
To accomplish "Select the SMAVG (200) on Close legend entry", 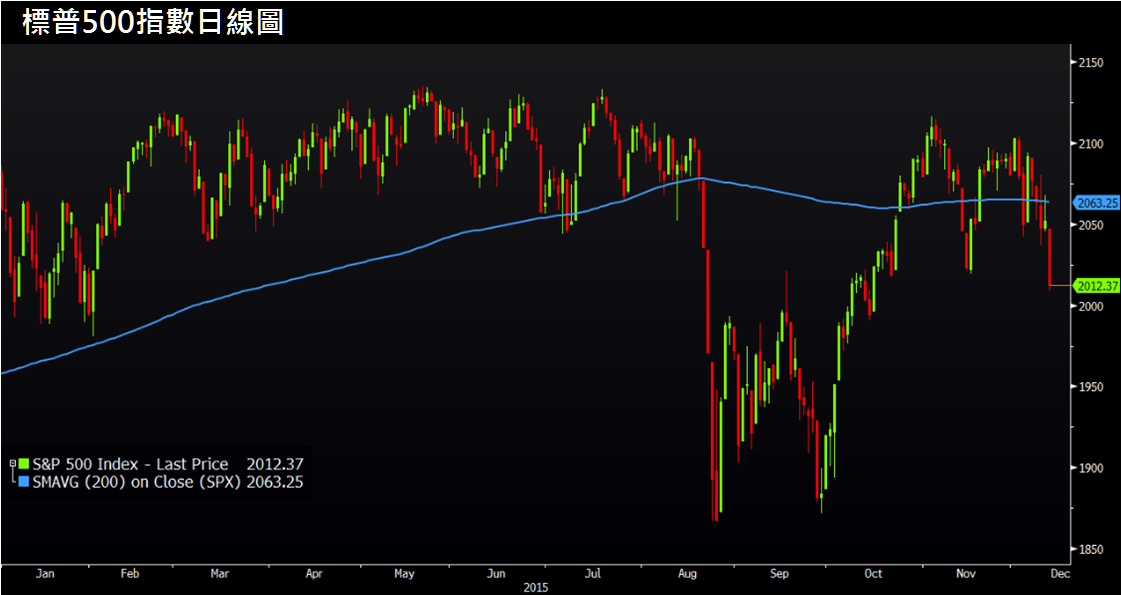I will pyautogui.click(x=137, y=482).
